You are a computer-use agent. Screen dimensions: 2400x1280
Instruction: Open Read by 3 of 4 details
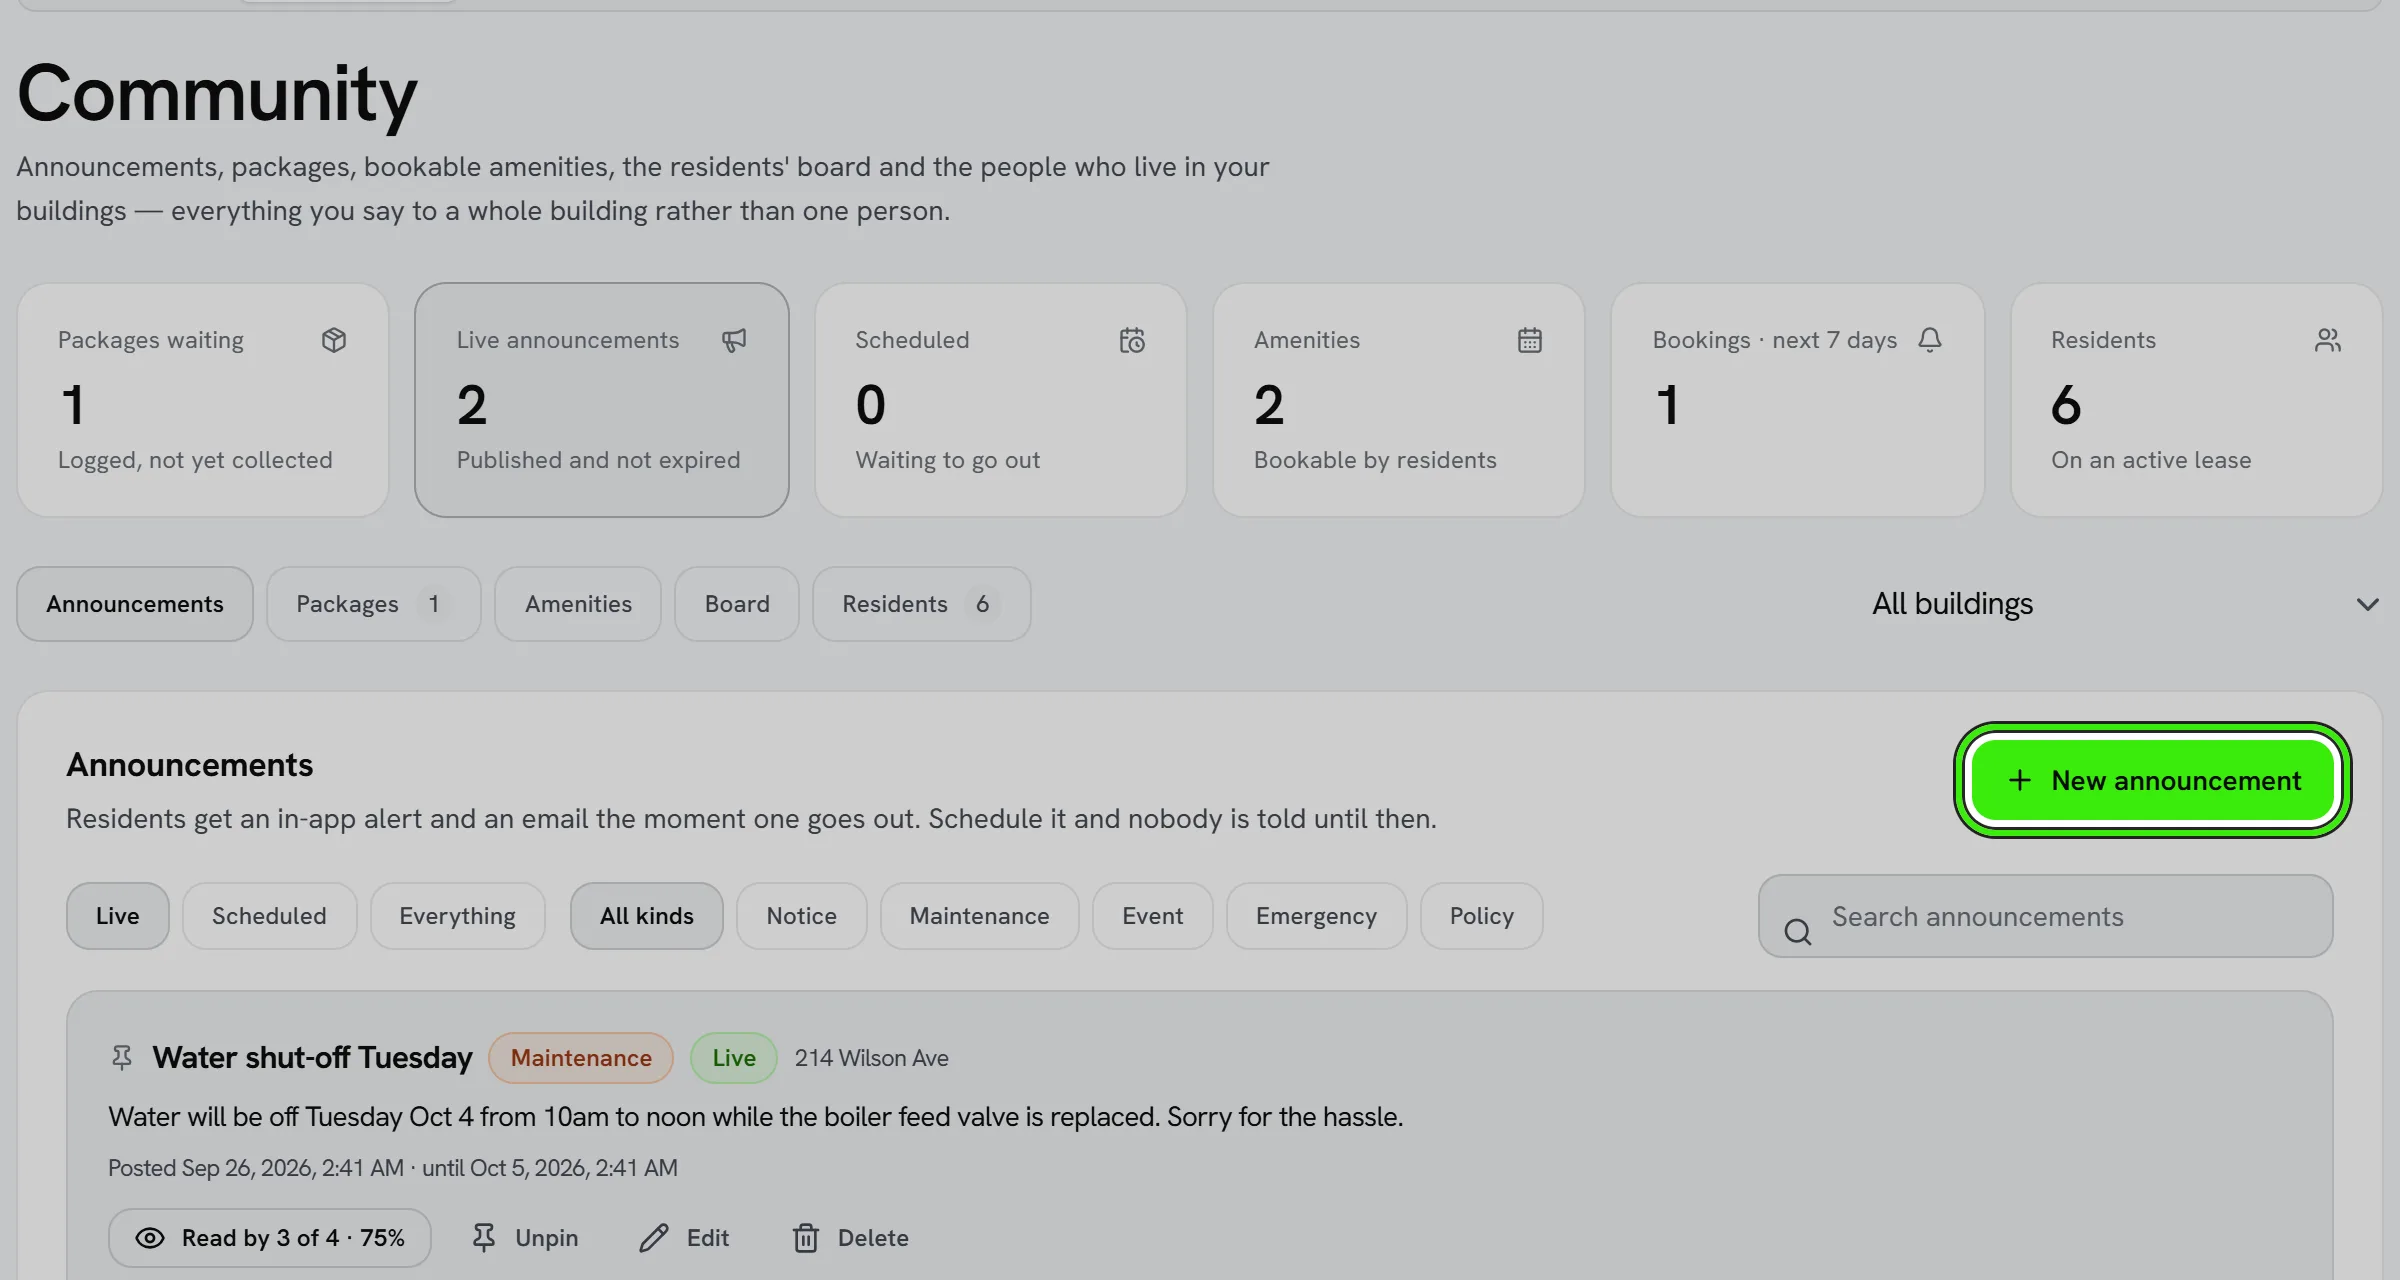point(270,1238)
